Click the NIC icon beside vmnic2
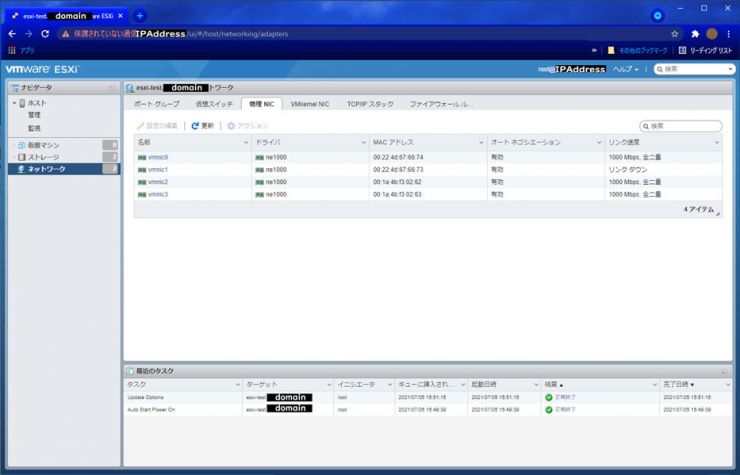This screenshot has height=475, width=740. pyautogui.click(x=142, y=182)
